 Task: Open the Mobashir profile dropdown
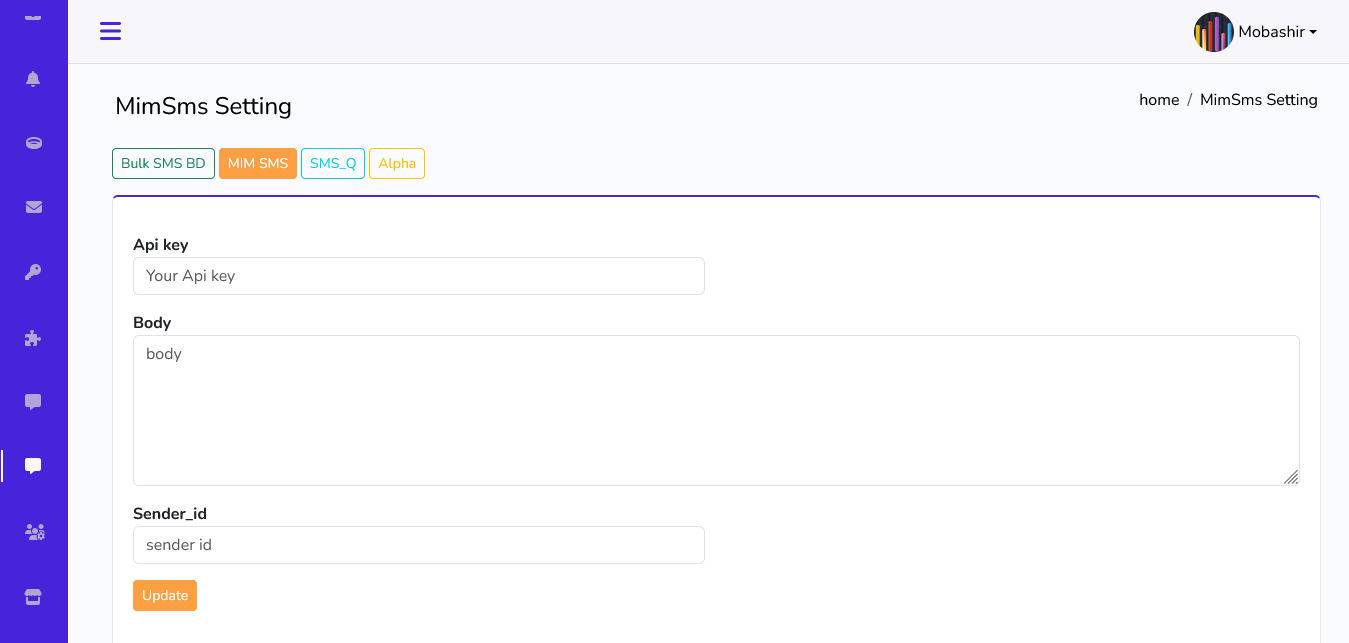[1276, 31]
